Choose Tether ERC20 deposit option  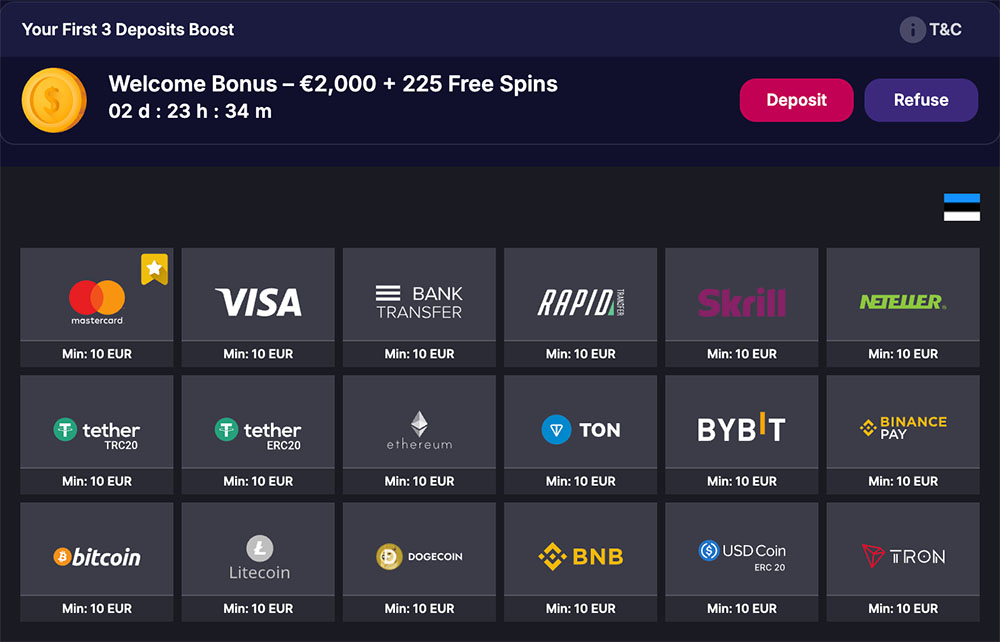(258, 430)
